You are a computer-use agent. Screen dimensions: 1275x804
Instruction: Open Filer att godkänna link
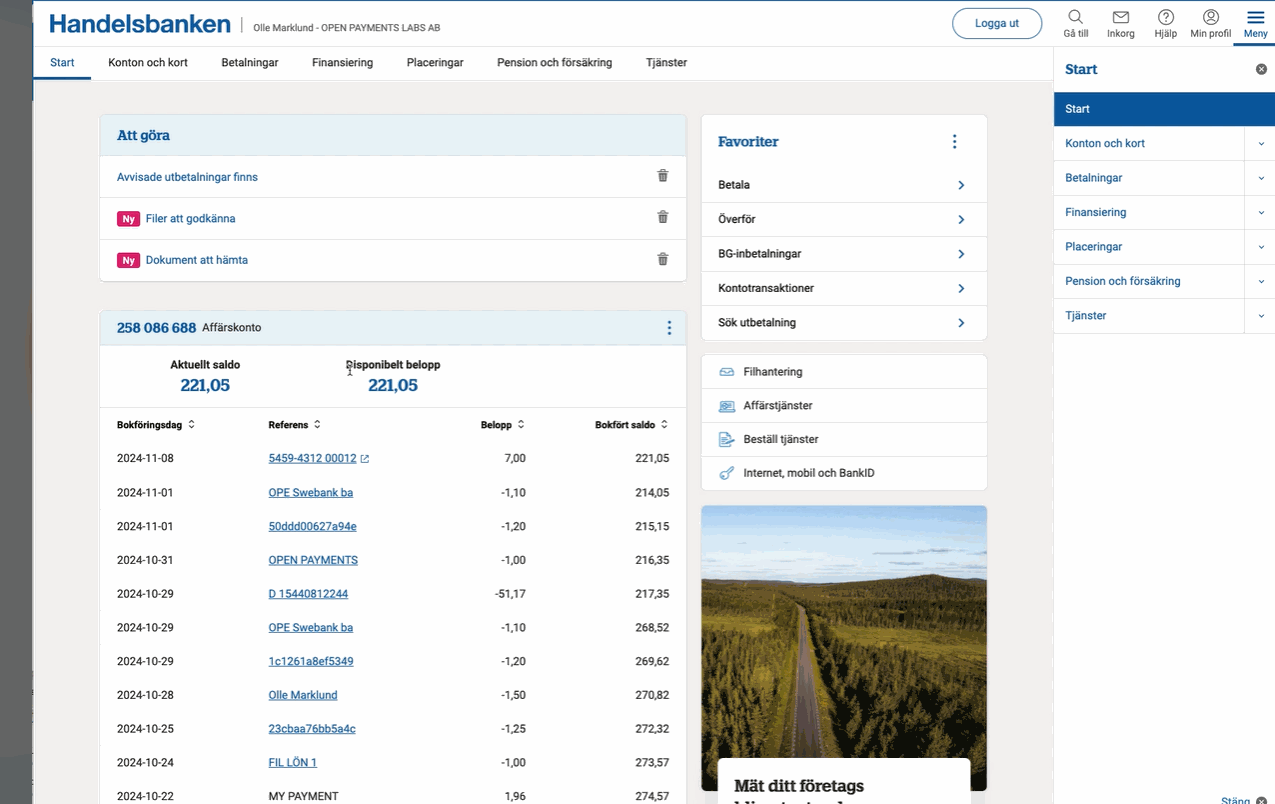(x=190, y=218)
